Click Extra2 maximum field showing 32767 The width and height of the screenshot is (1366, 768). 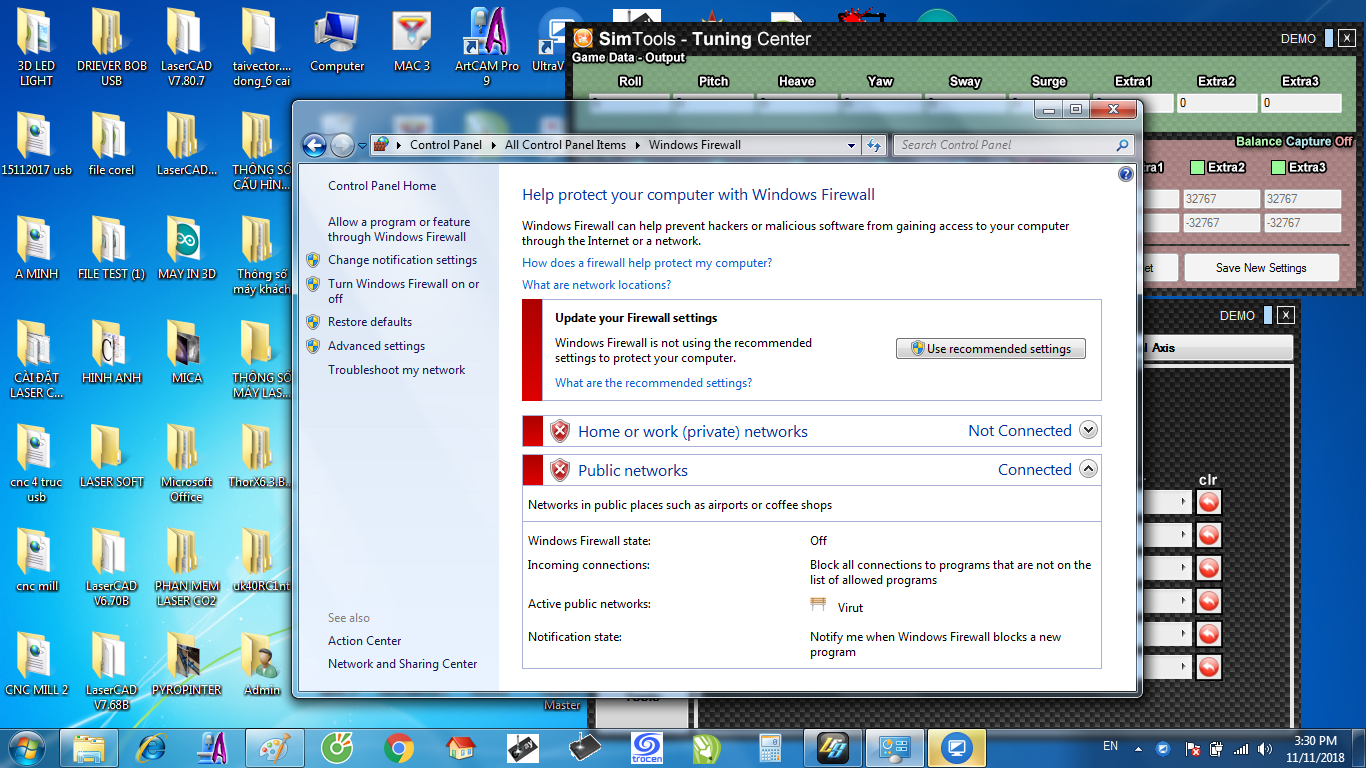point(1221,199)
